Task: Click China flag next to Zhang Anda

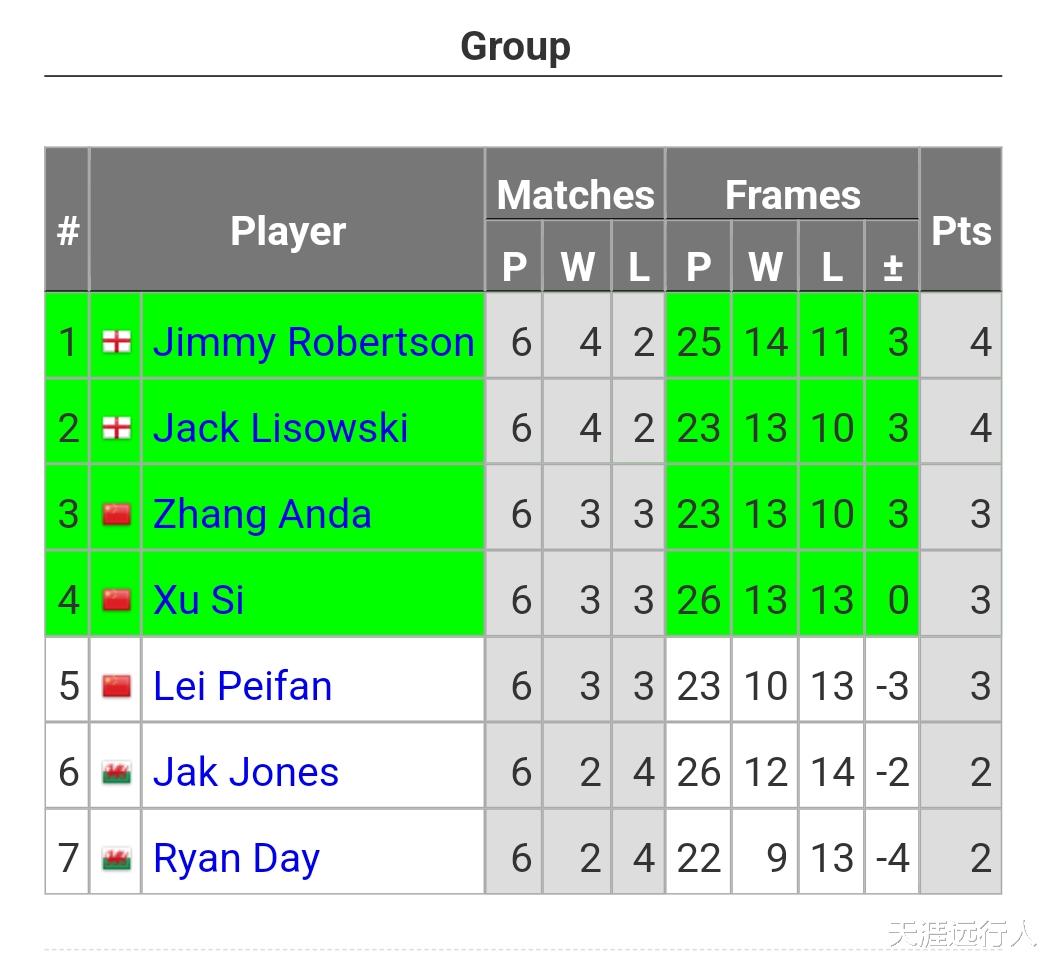Action: coord(116,514)
